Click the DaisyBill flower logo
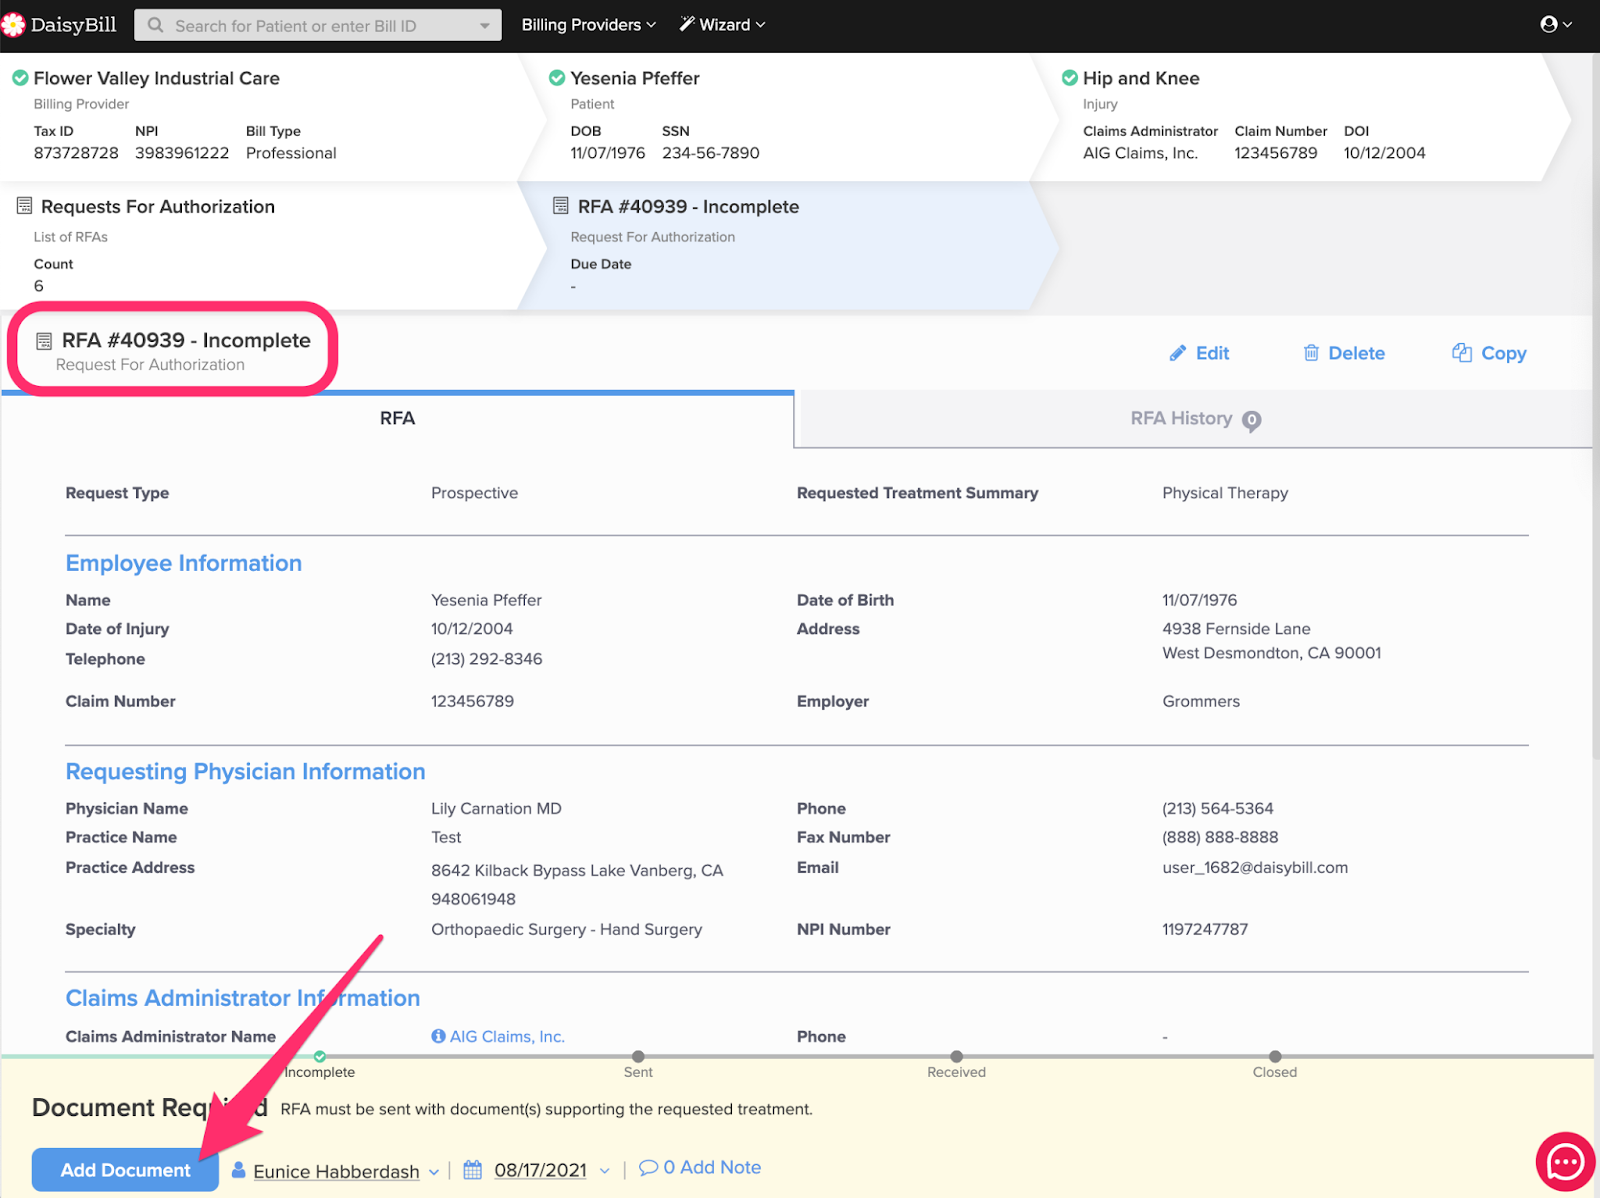The image size is (1600, 1198). pyautogui.click(x=14, y=25)
